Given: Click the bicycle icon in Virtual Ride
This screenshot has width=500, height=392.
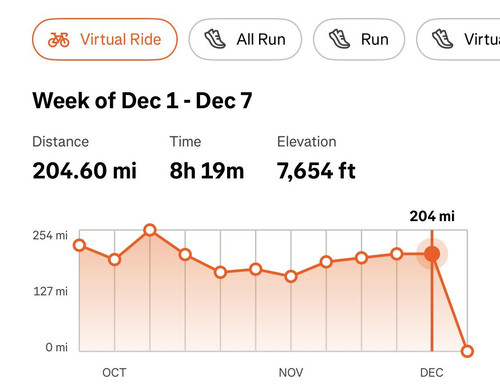Looking at the screenshot, I should point(59,40).
